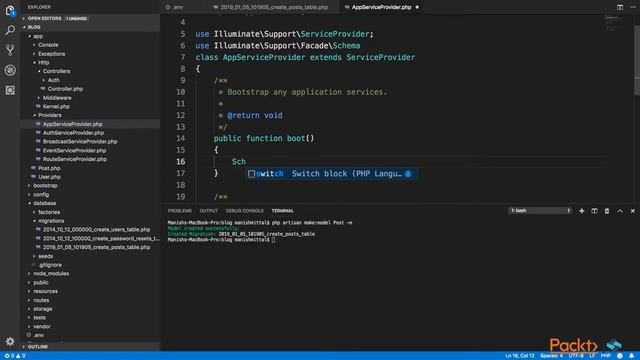Open the Manage settings gear

[x=10, y=341]
